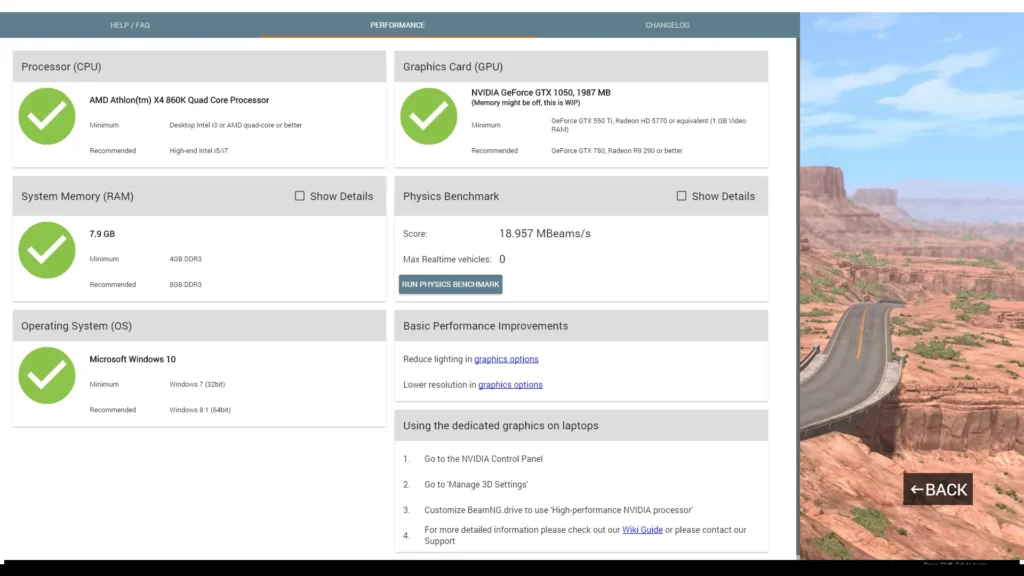
Task: Click '(Memory might be off, this is WIP)' note
Action: [x=526, y=103]
